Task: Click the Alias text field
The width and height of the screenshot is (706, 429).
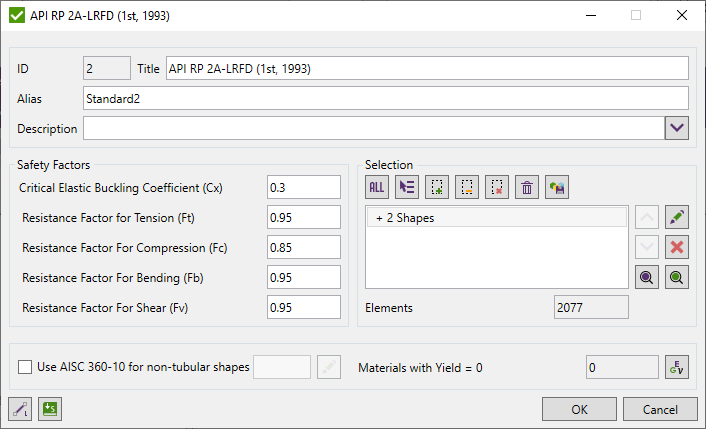Action: [386, 98]
